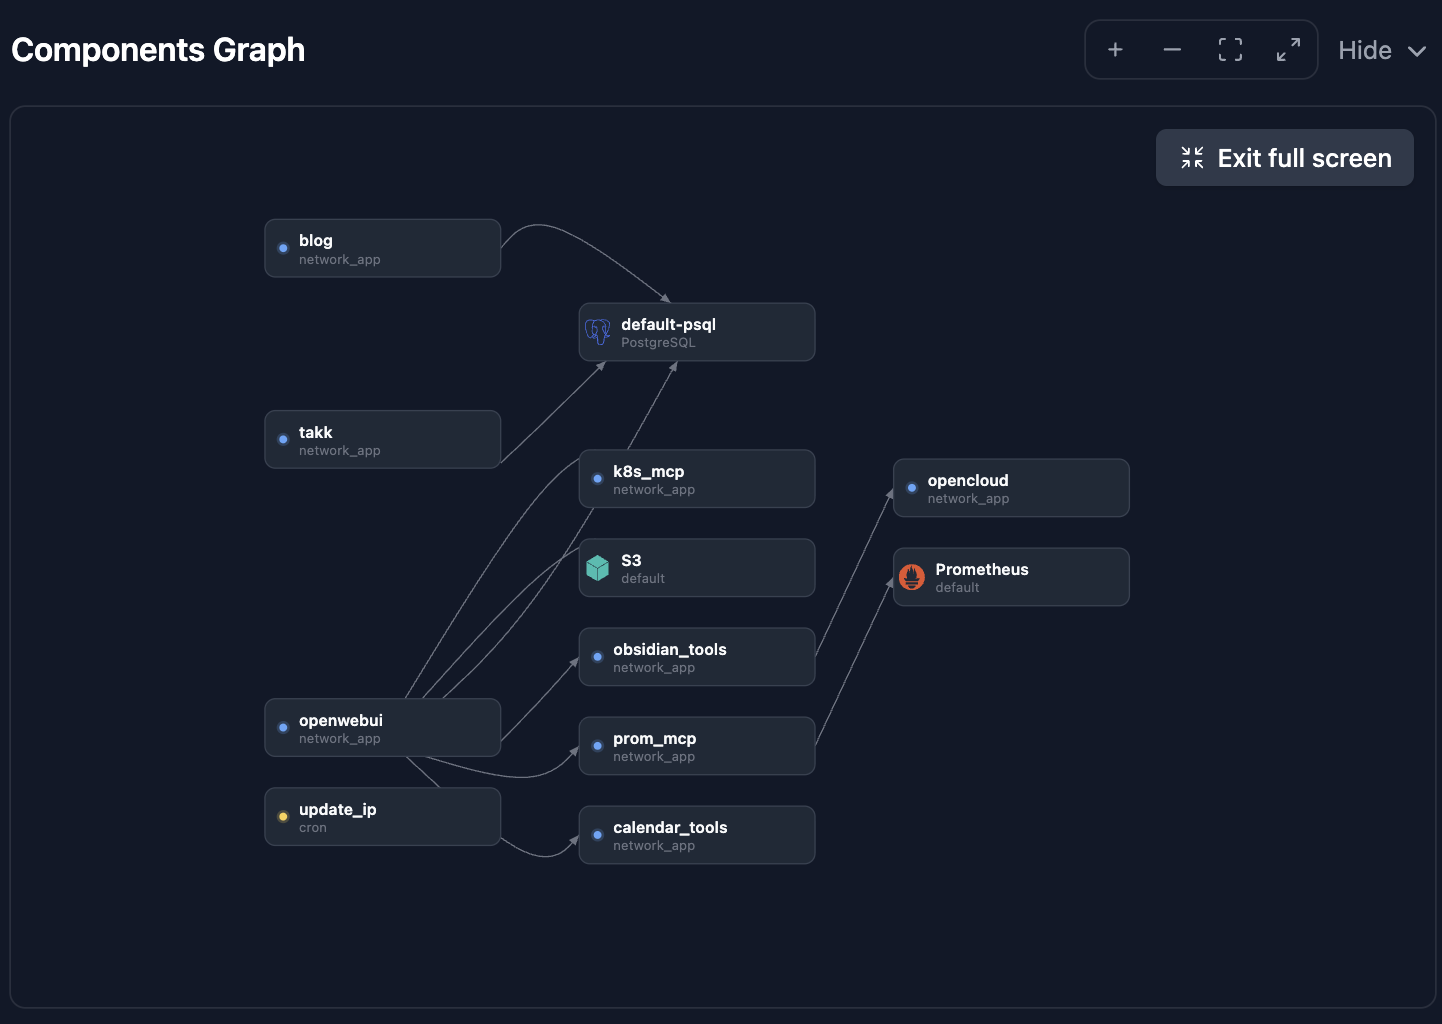Viewport: 1442px width, 1024px height.
Task: Open the k8s_mcp node
Action: point(697,479)
